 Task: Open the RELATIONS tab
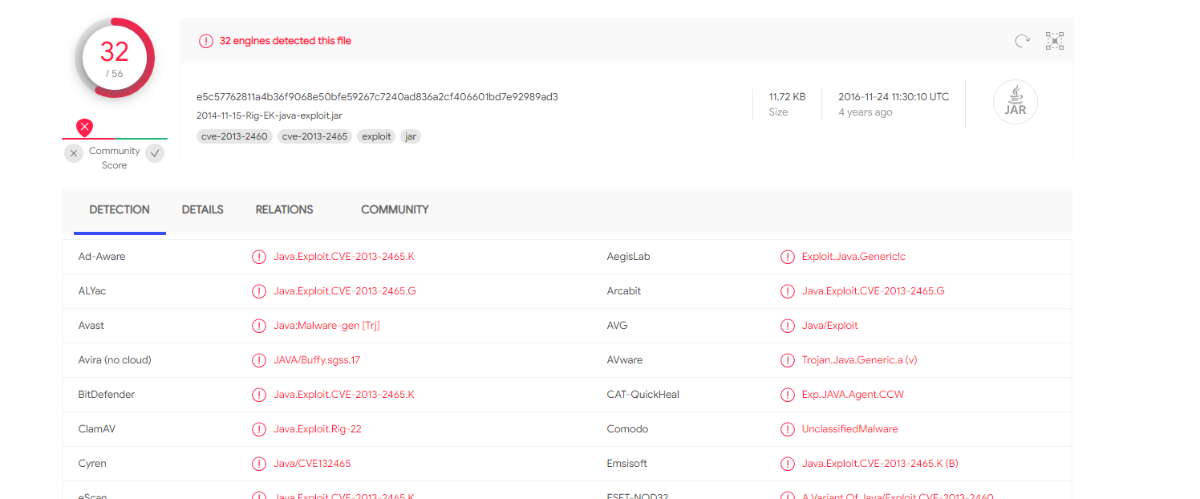tap(284, 210)
